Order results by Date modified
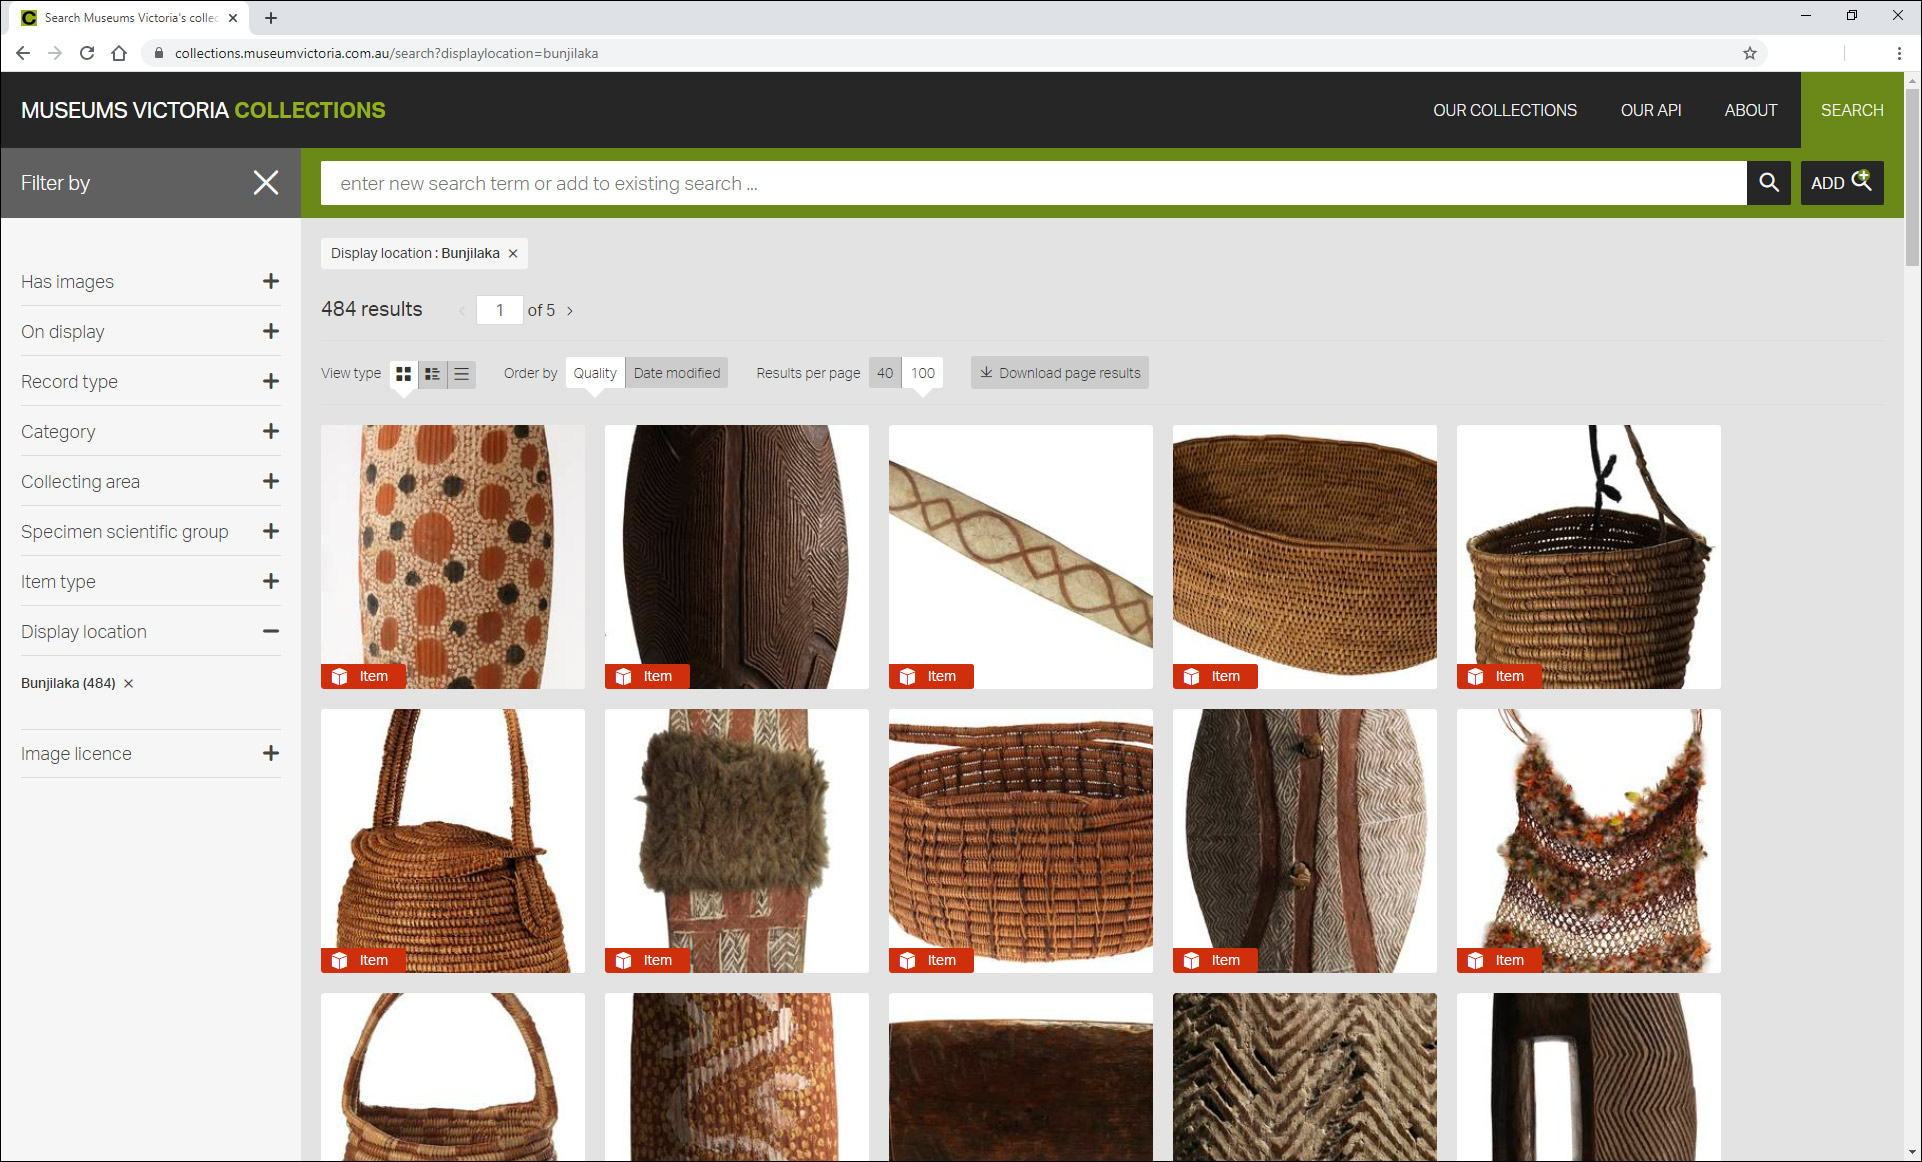The height and width of the screenshot is (1162, 1922). (x=677, y=373)
